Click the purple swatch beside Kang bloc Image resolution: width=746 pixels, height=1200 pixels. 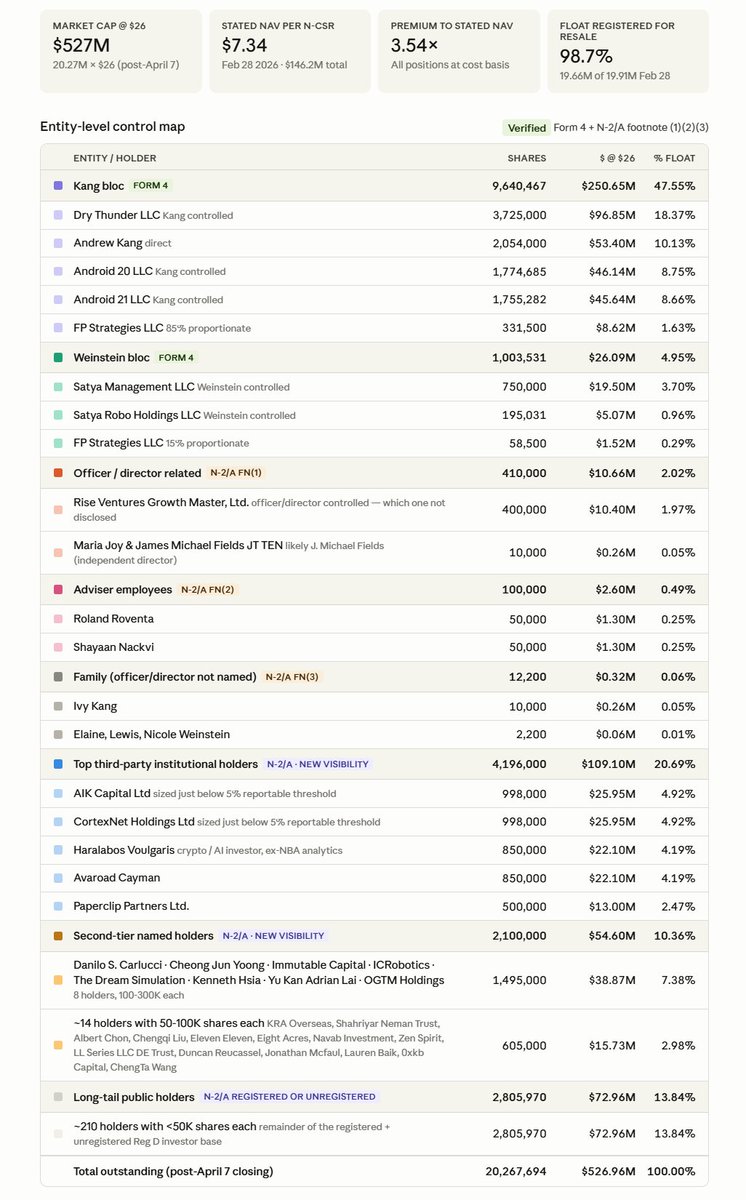point(58,186)
